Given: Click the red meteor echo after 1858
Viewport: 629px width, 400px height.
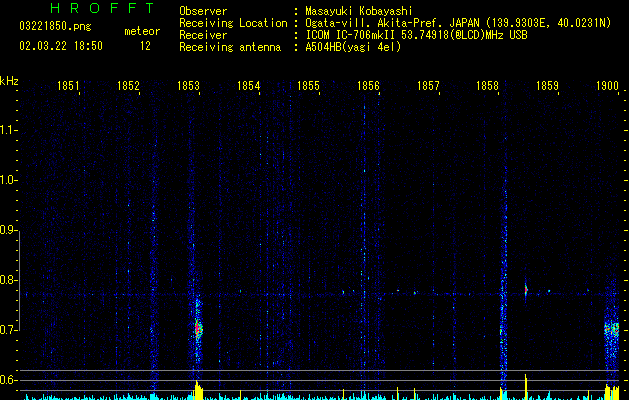Looking at the screenshot, I should click(x=526, y=290).
